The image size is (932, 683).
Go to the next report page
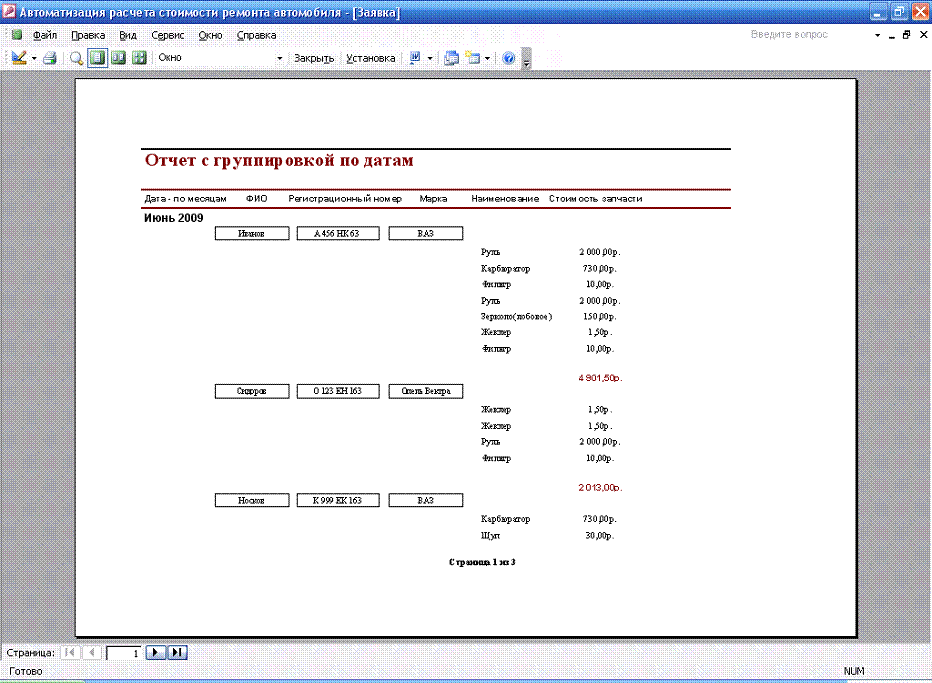point(156,653)
